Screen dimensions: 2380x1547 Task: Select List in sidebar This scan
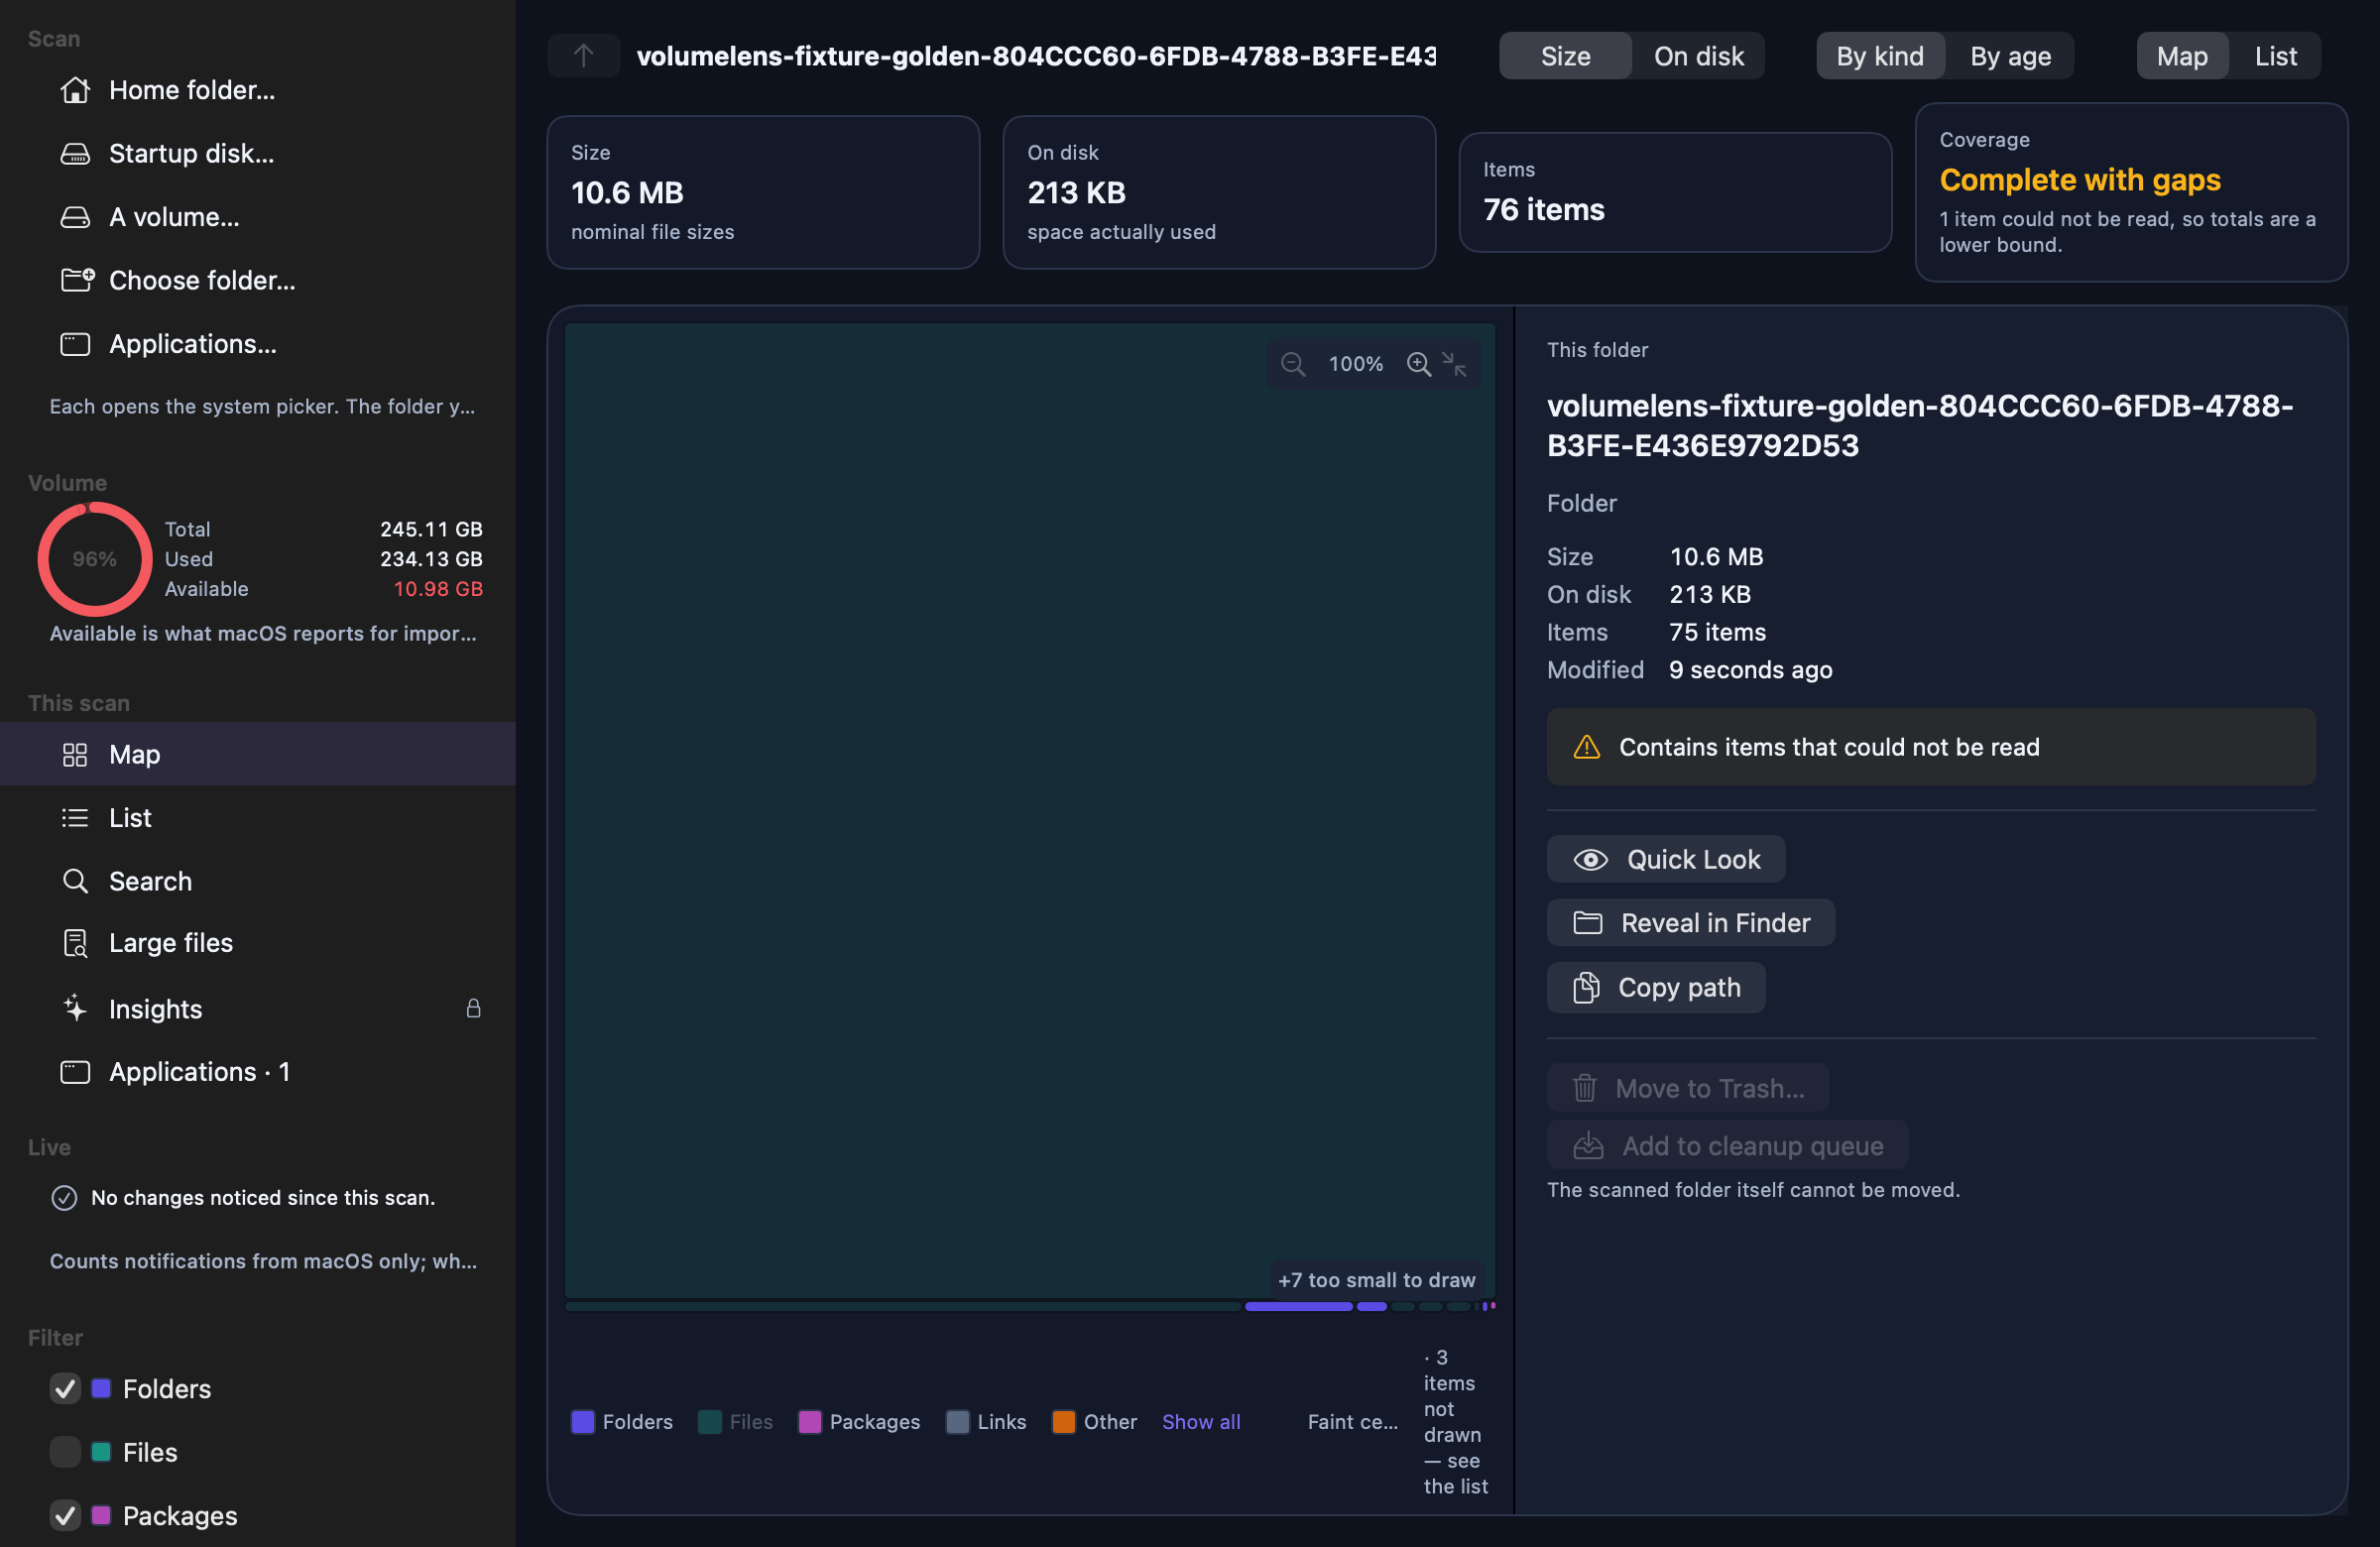(x=258, y=818)
